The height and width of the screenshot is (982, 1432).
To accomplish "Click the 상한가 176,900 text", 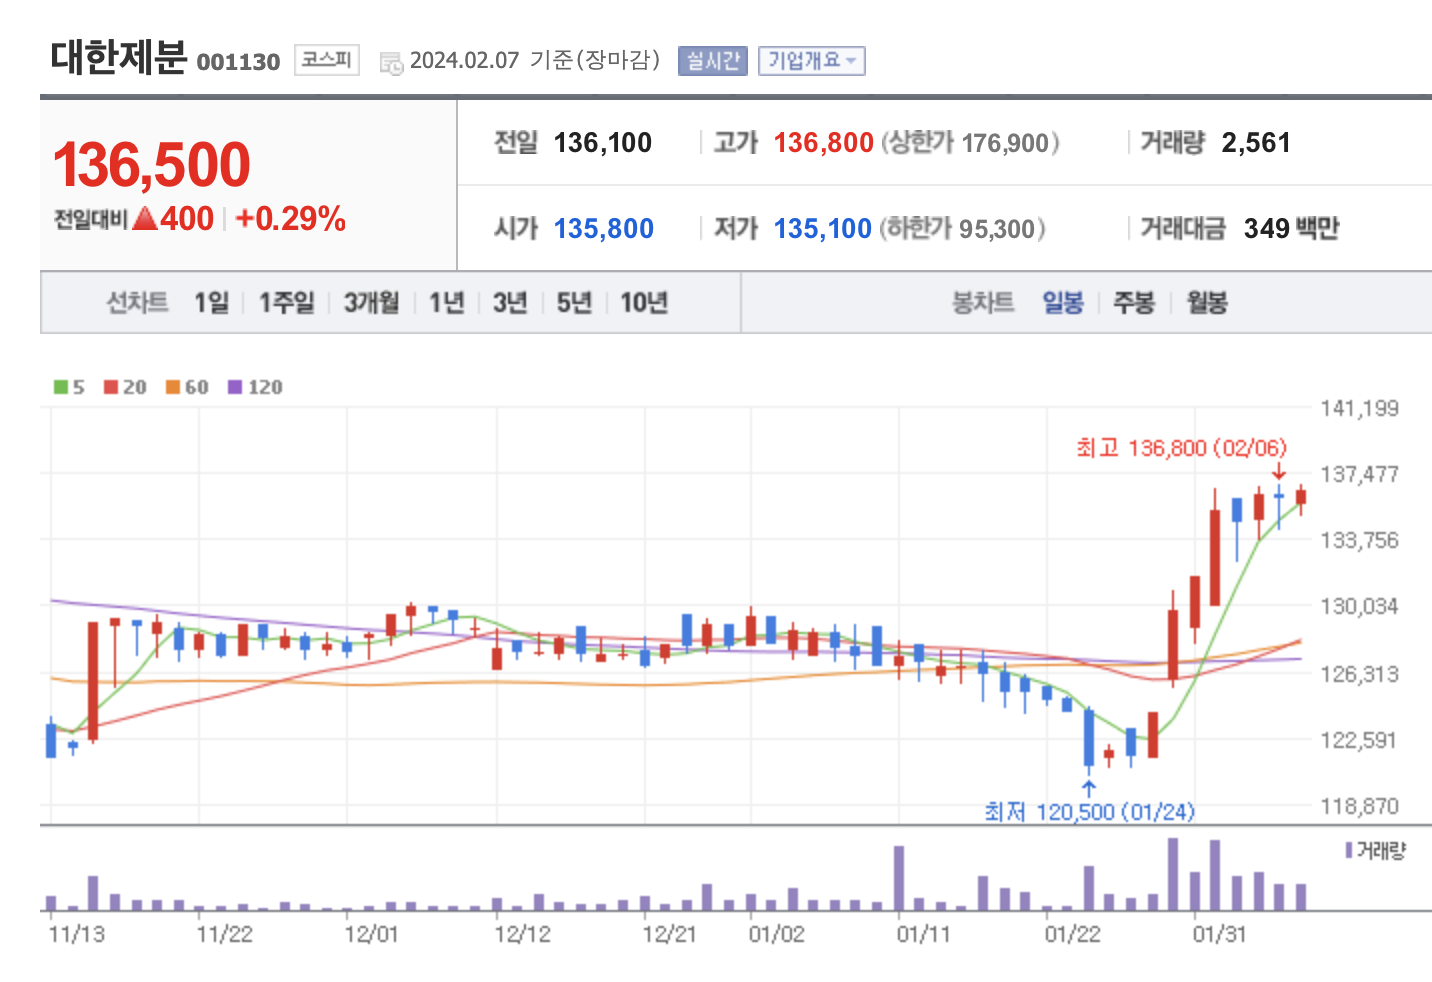I will click(969, 143).
